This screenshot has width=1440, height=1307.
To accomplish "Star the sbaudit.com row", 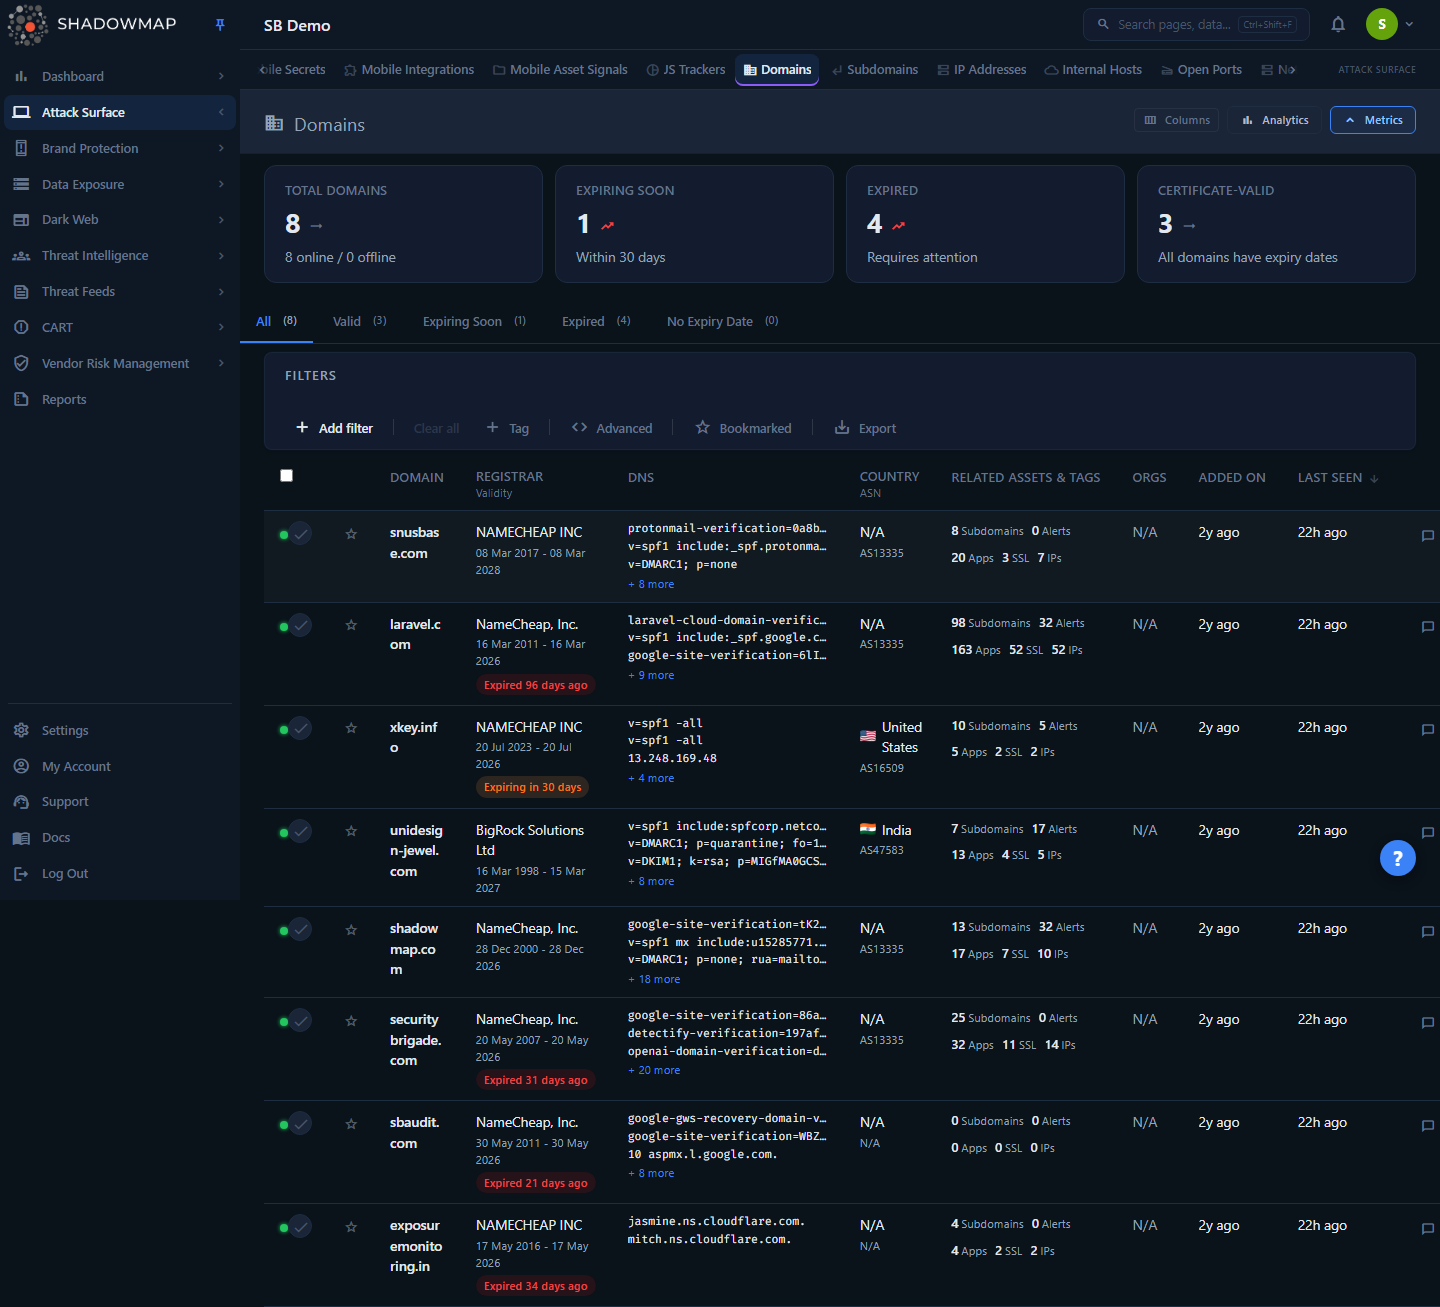I will [x=351, y=1124].
